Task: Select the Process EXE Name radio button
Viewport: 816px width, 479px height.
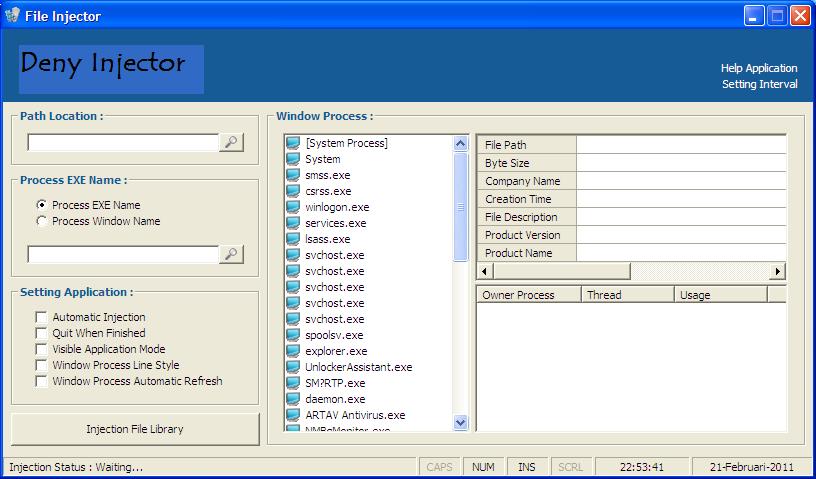Action: 42,205
